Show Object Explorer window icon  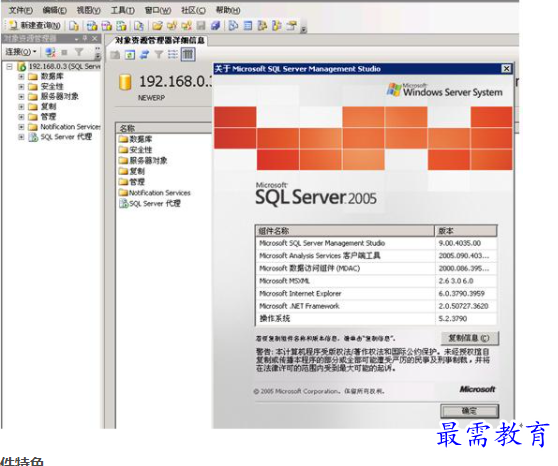262,26
